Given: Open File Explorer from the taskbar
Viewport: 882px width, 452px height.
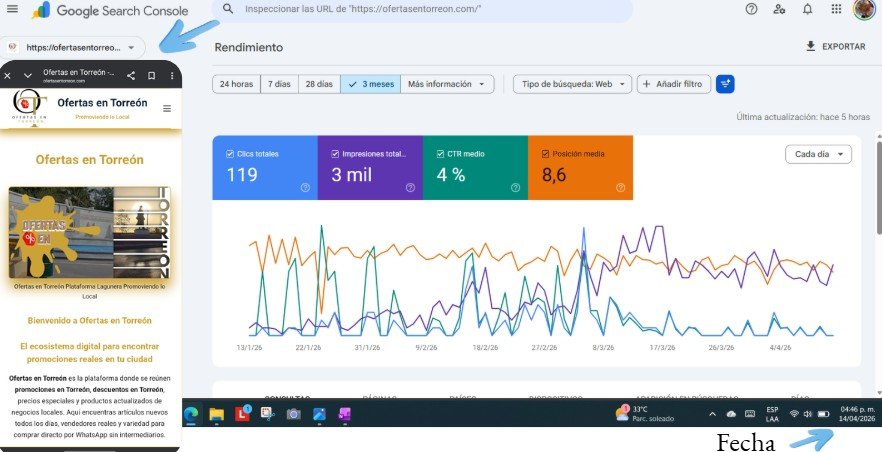Looking at the screenshot, I should coord(217,414).
